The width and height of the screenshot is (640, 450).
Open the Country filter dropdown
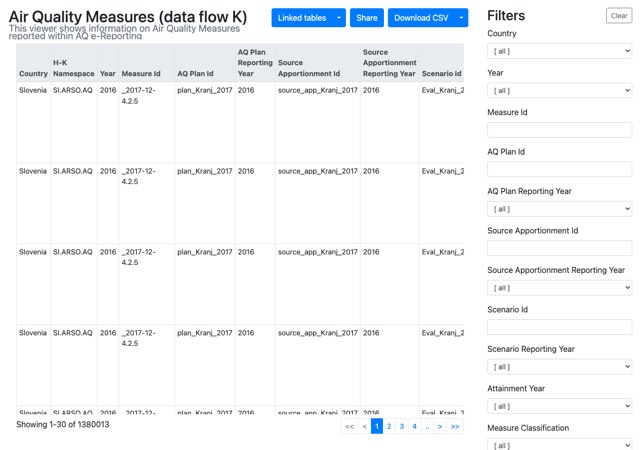(559, 51)
